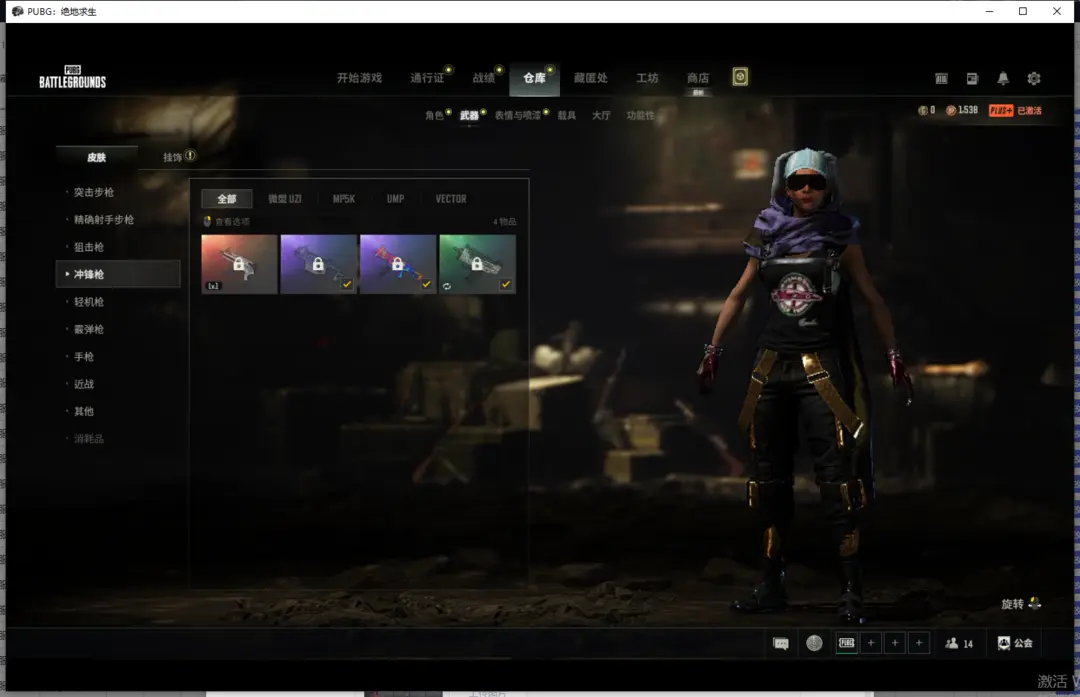This screenshot has height=697, width=1080.
Task: Expand the 突击步枪 category
Action: pyautogui.click(x=94, y=192)
